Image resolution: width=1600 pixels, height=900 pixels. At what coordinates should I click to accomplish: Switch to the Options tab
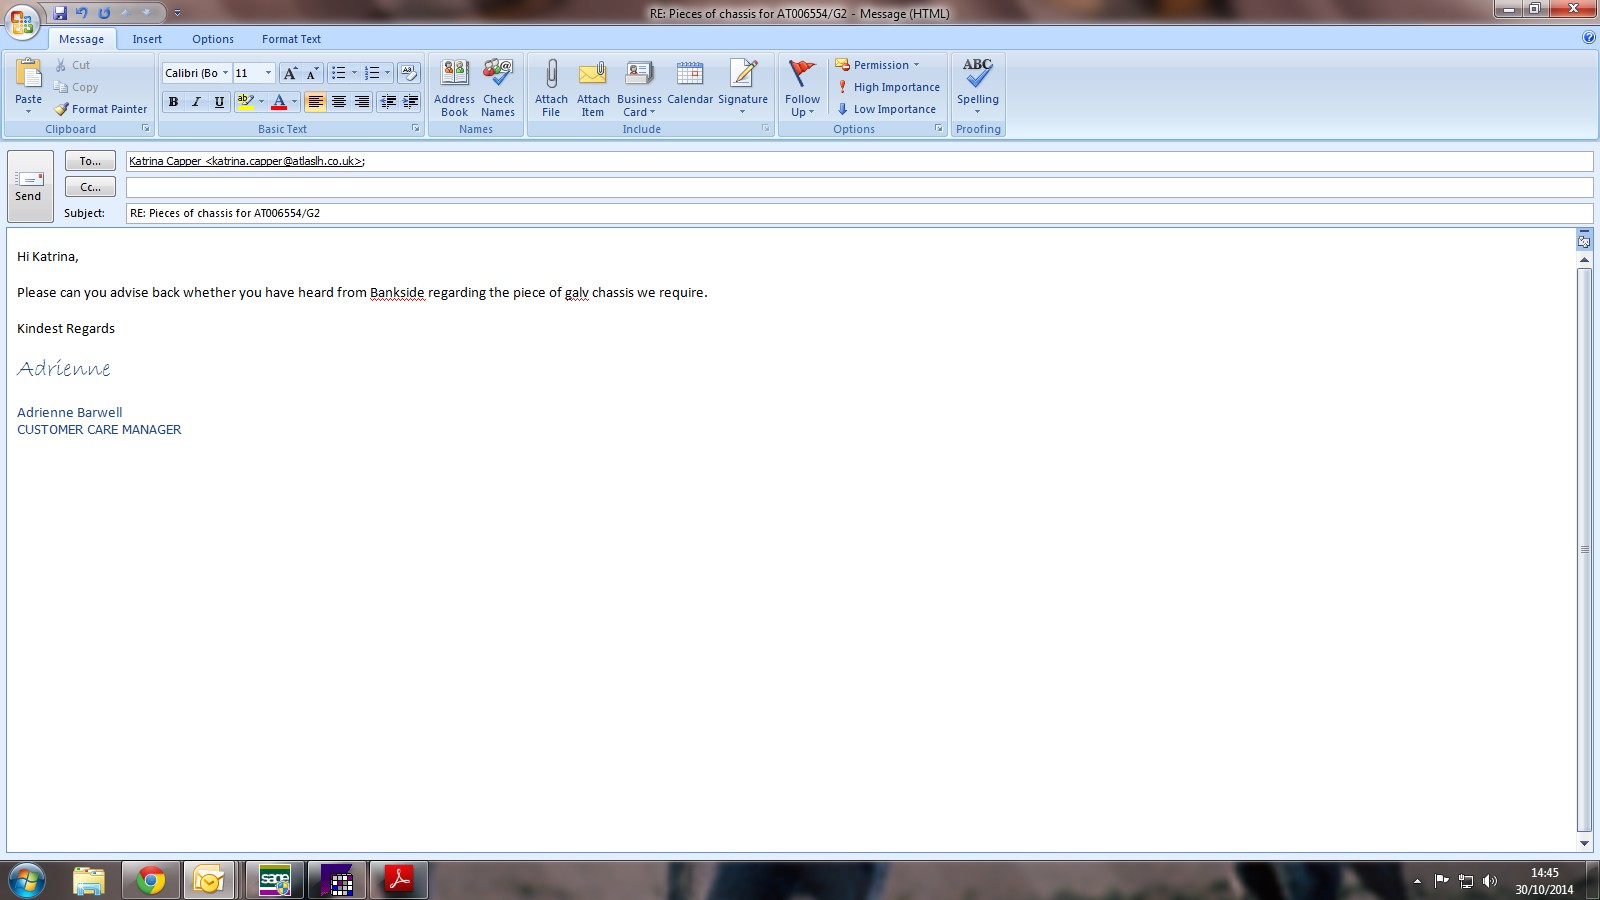213,39
